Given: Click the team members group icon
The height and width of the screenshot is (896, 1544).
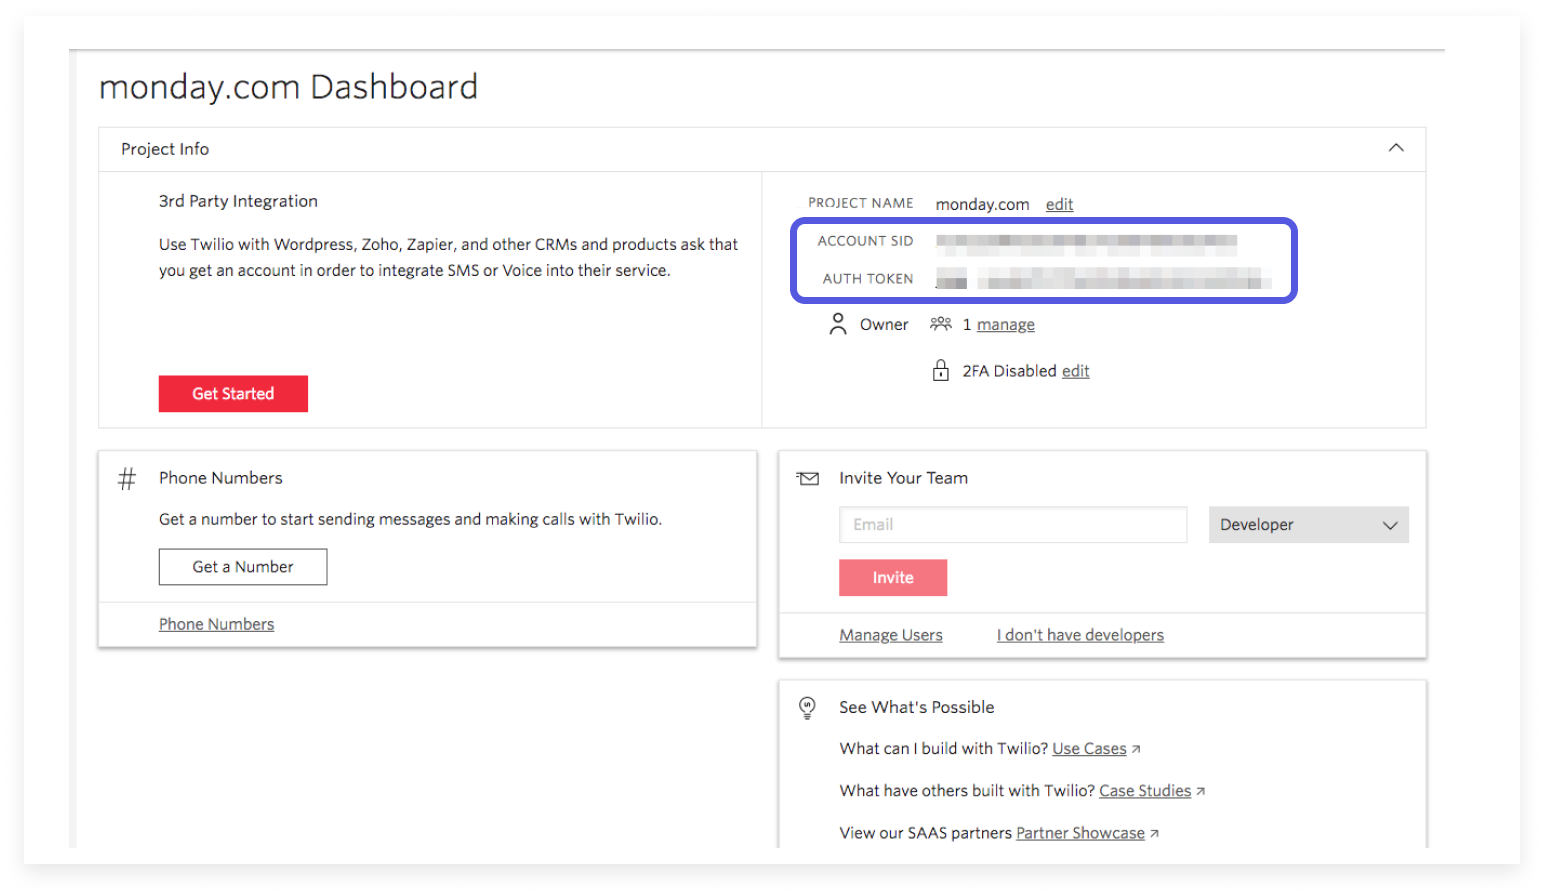Looking at the screenshot, I should click(940, 324).
